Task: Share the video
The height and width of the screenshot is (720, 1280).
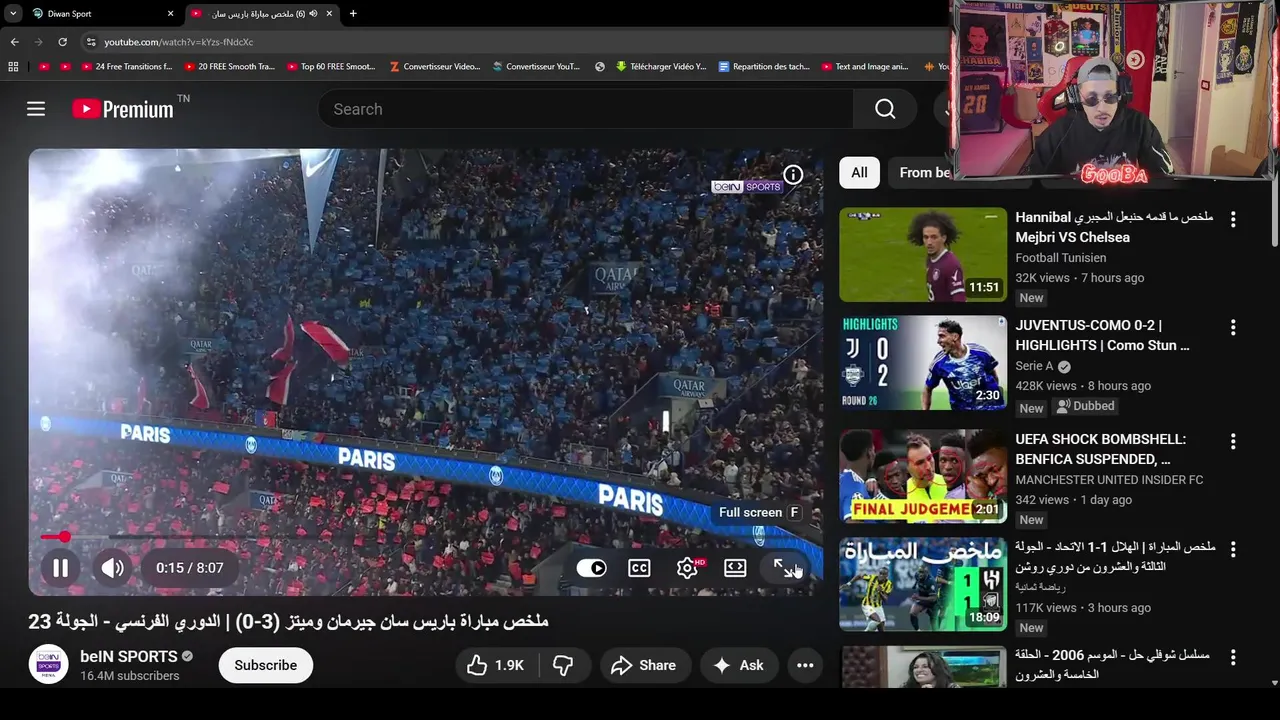Action: tap(643, 665)
